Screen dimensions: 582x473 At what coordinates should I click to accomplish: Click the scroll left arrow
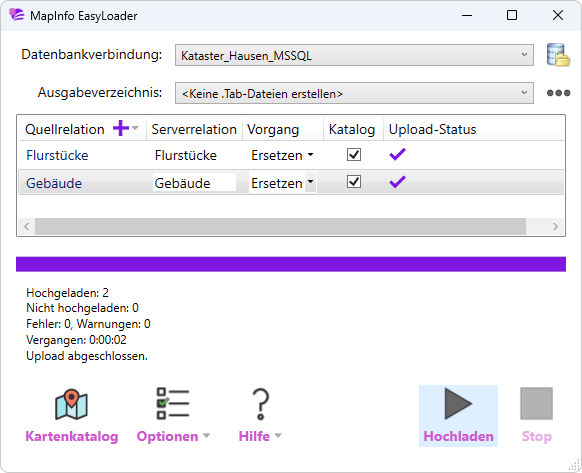(26, 226)
